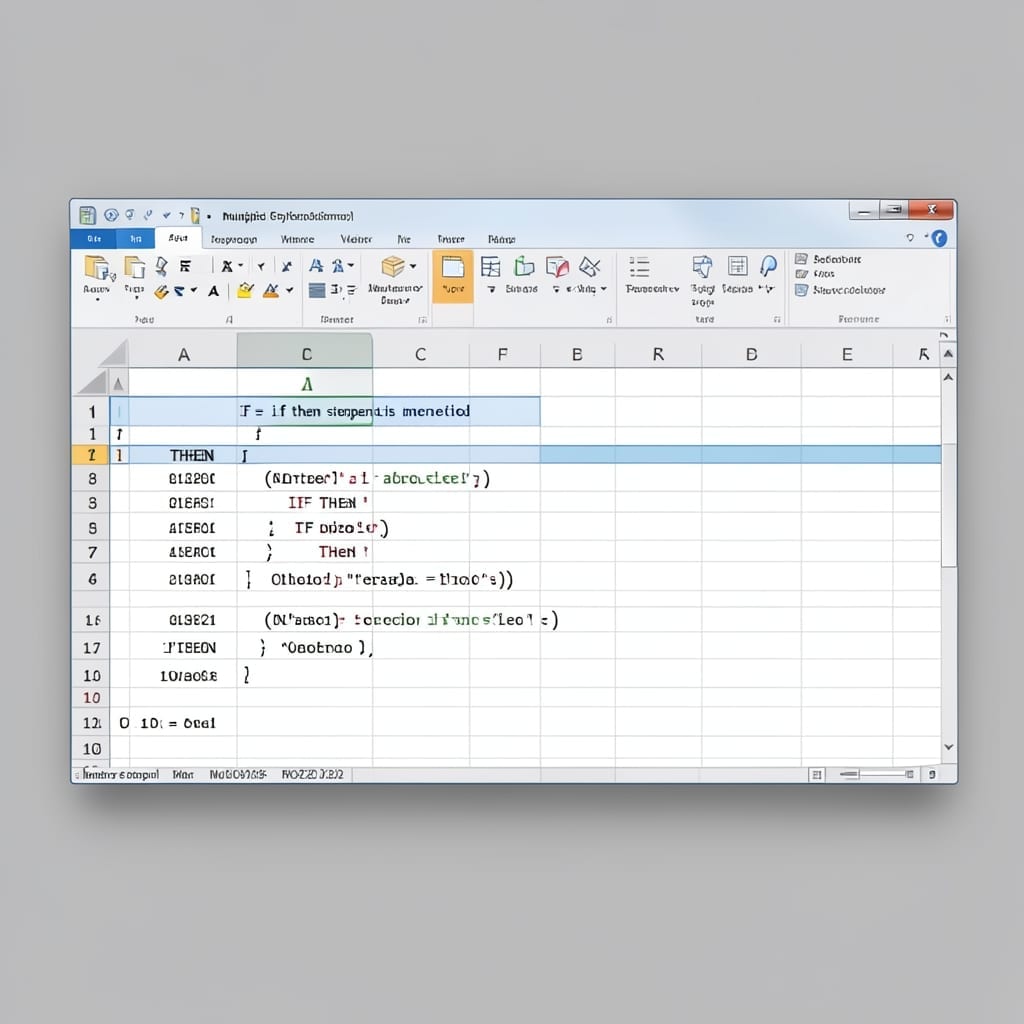Click the second item in right ribbon list
Viewport: 1024px width, 1024px height.
coord(815,274)
